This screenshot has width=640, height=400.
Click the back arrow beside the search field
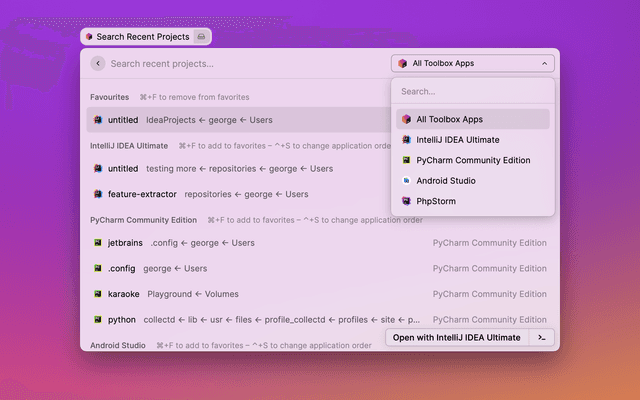[x=98, y=63]
